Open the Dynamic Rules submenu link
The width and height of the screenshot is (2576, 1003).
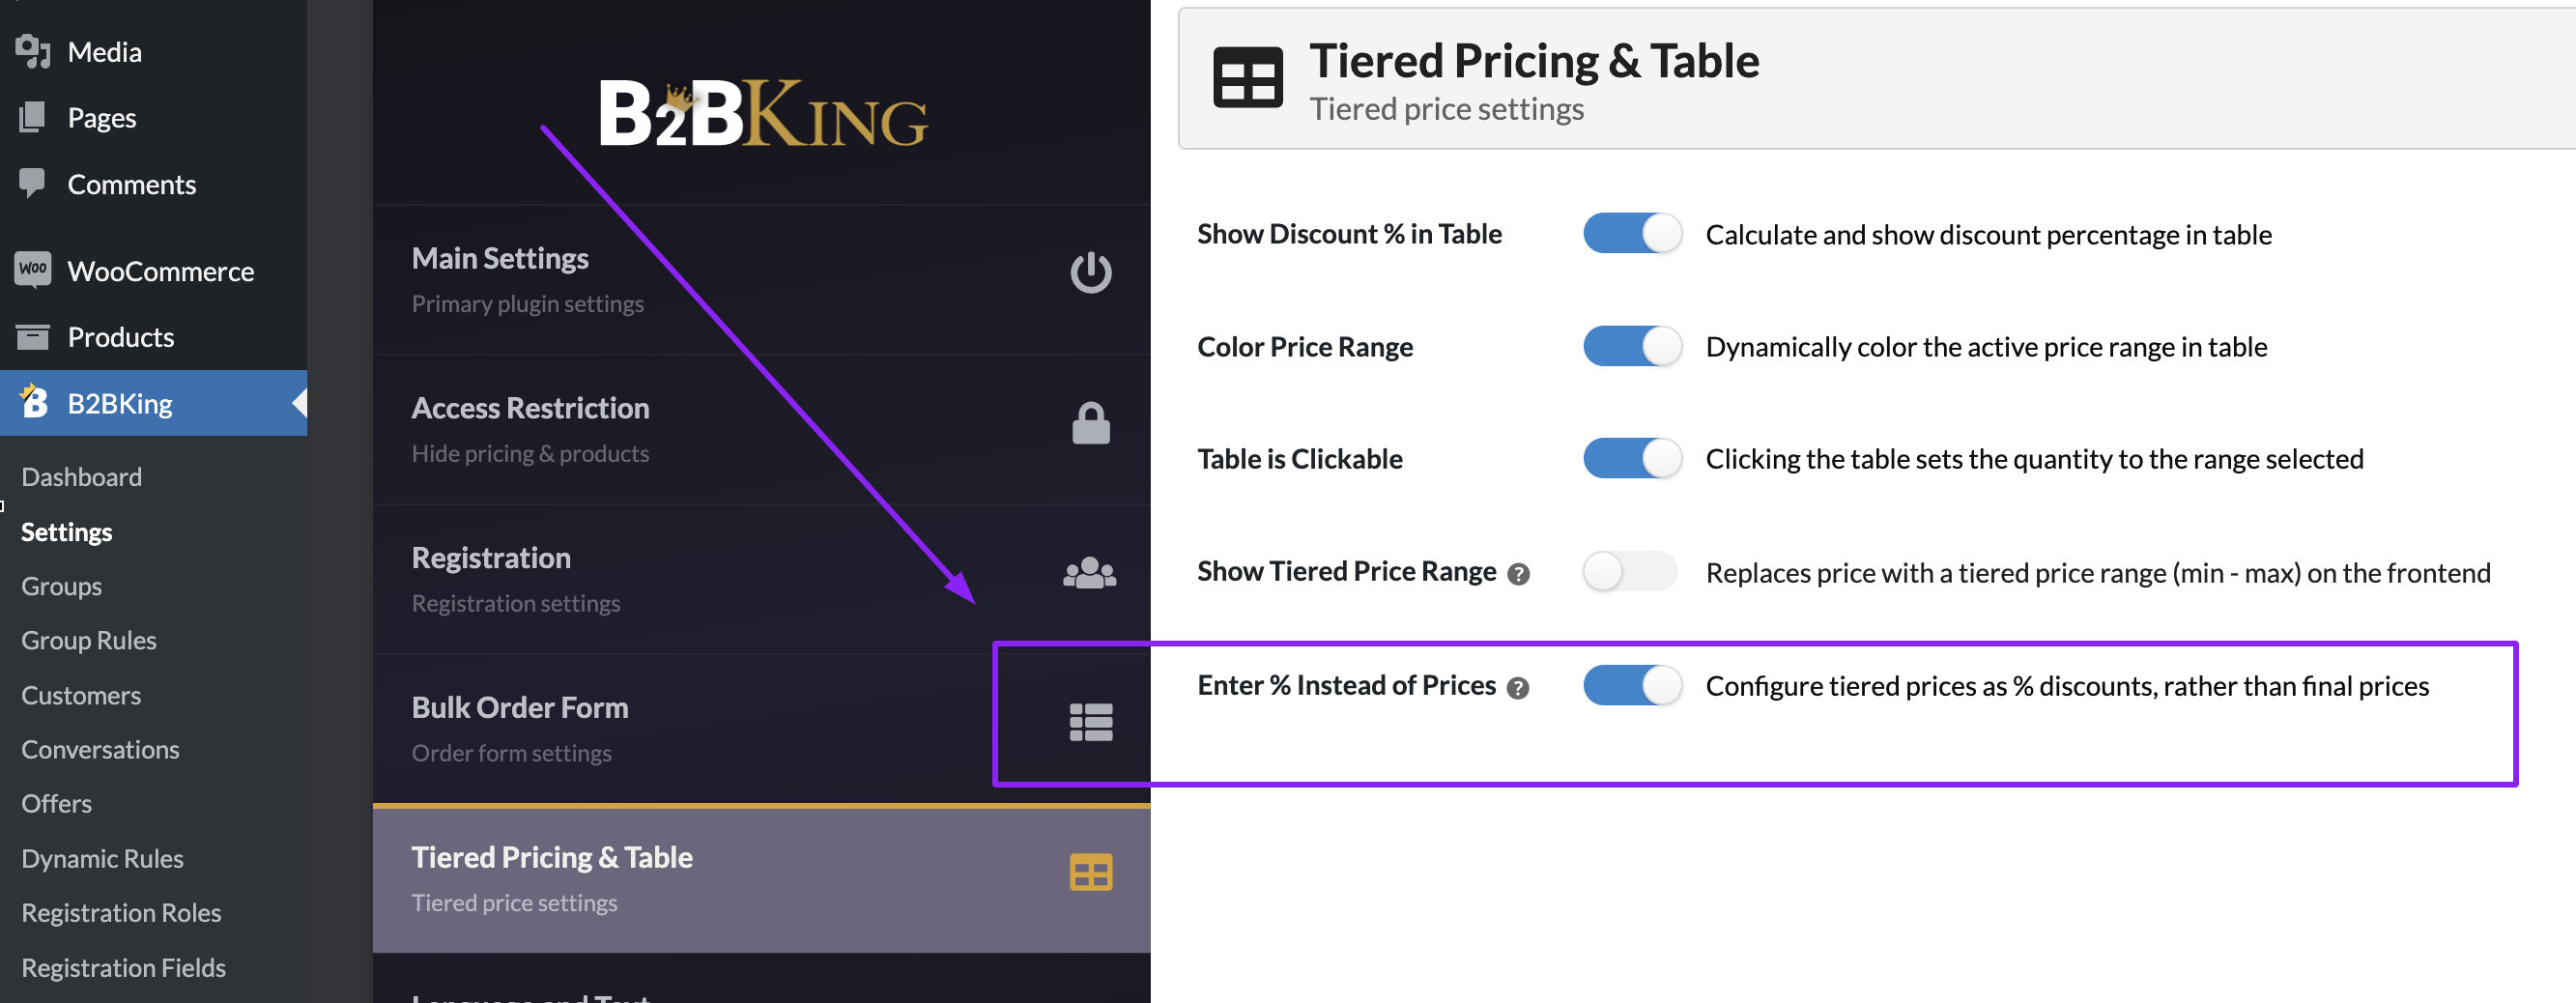pyautogui.click(x=102, y=859)
